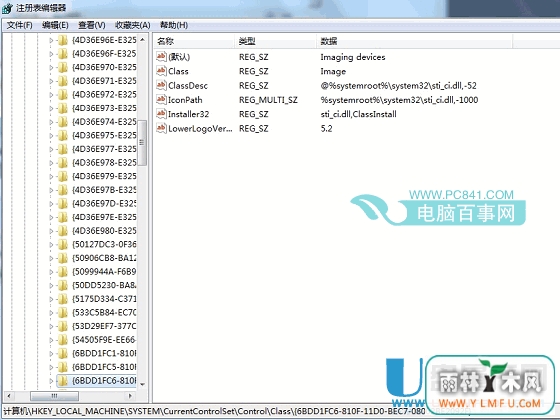
Task: Select the LowerLogoVer string value icon
Action: (x=161, y=128)
